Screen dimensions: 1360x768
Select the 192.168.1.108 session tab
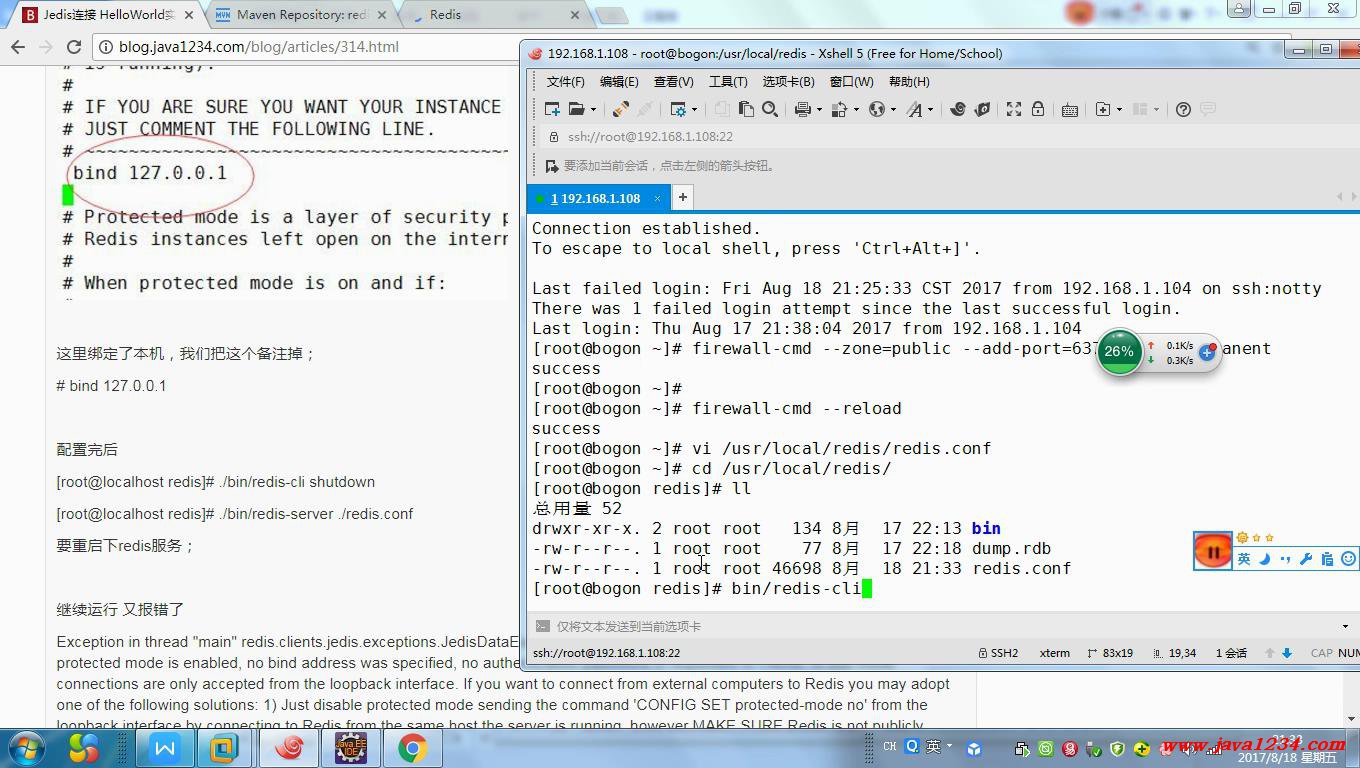coord(596,198)
